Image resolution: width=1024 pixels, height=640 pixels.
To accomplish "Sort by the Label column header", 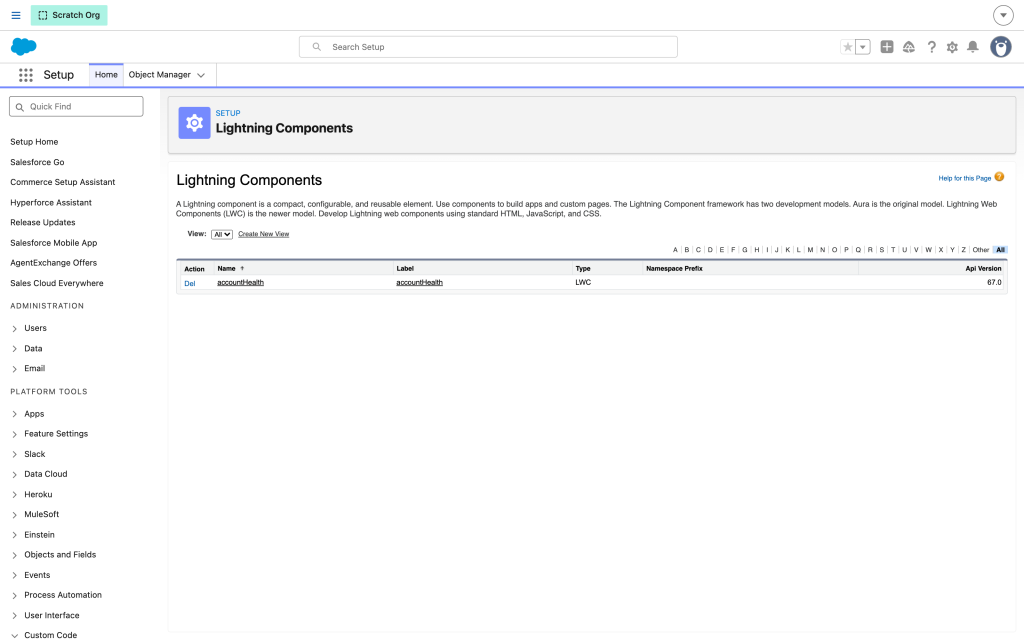I will tap(405, 268).
